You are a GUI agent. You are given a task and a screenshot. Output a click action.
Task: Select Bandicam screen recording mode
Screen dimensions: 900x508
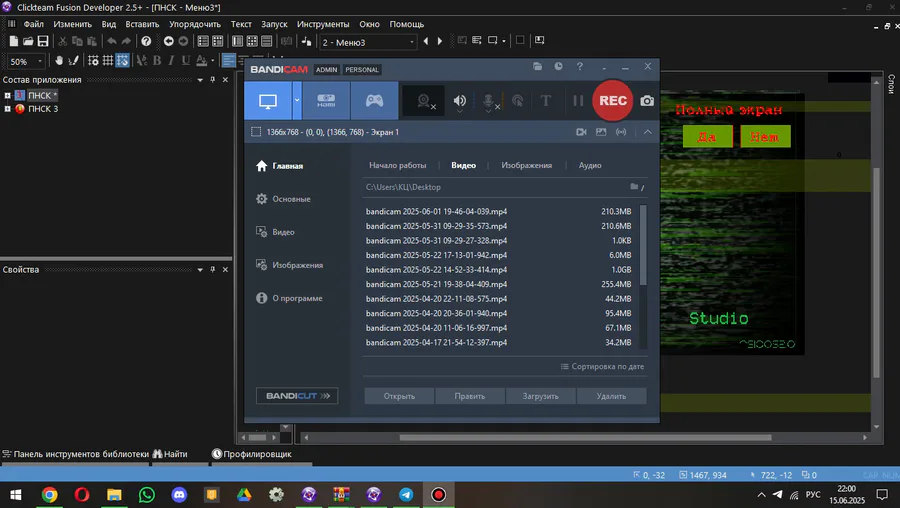pos(268,100)
